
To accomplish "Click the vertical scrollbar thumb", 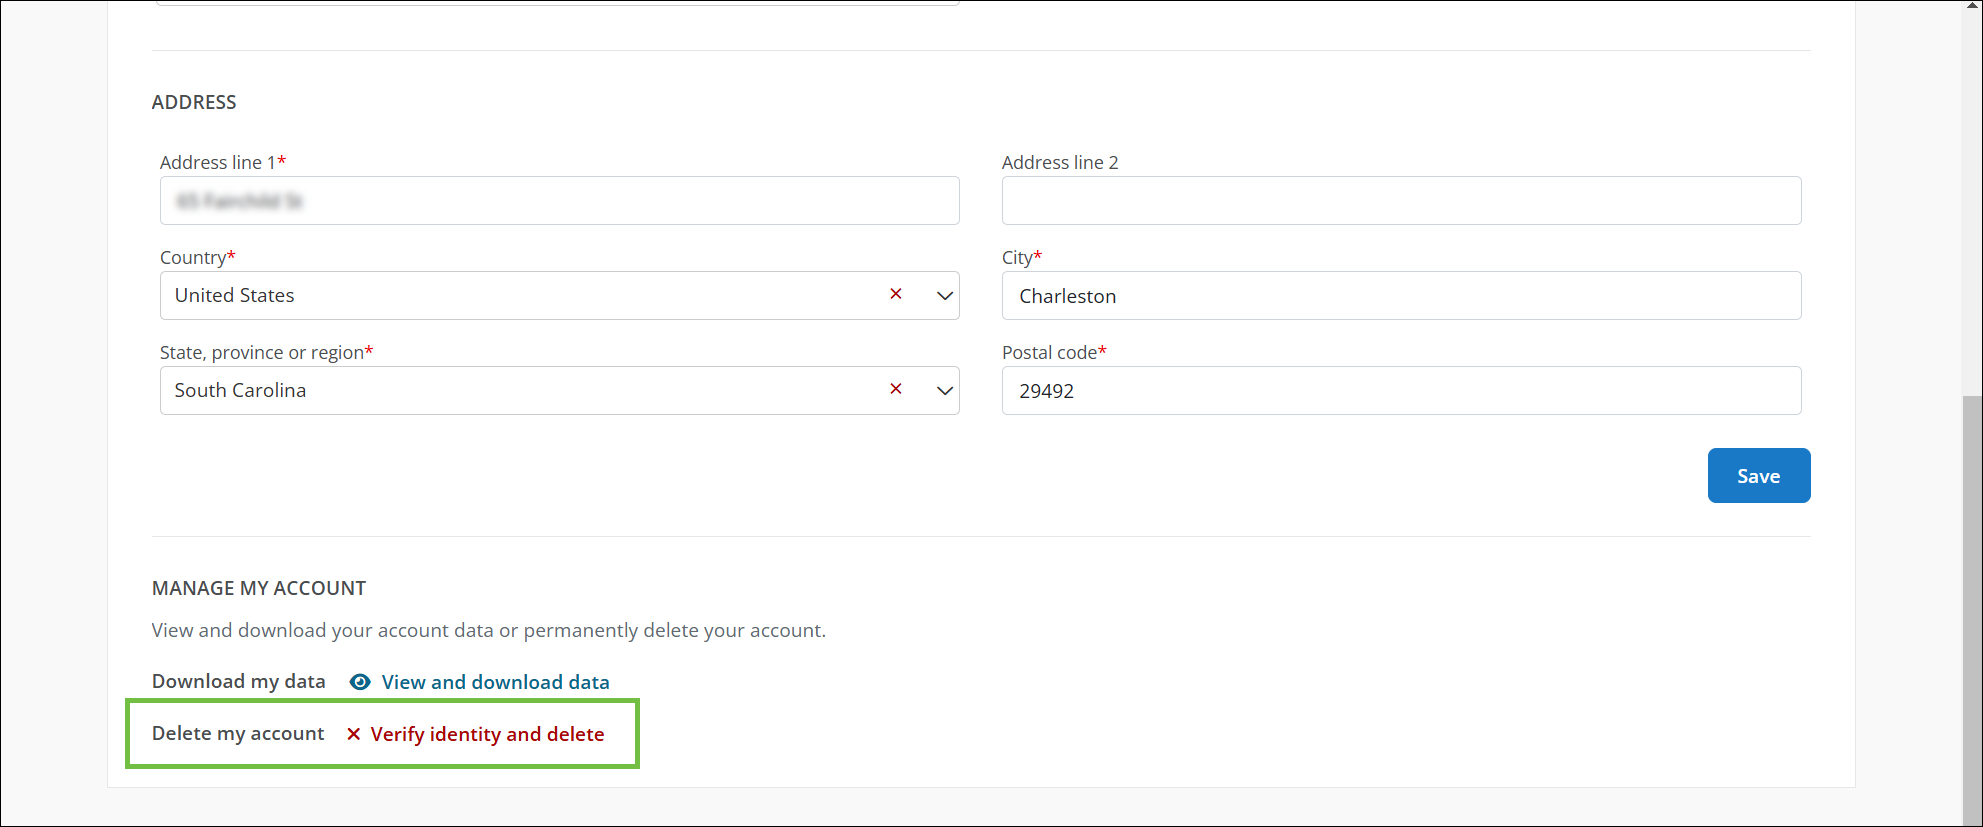I will [x=1972, y=610].
